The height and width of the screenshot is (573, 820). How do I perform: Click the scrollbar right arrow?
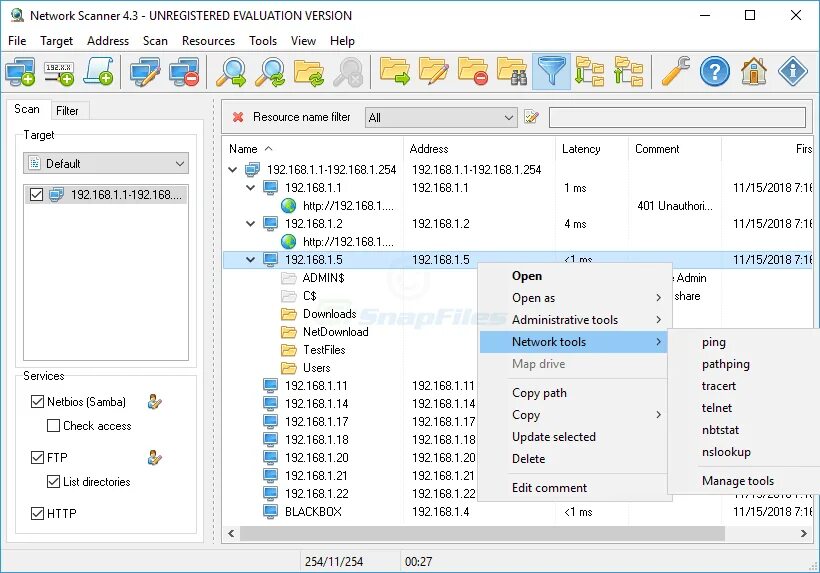[x=804, y=534]
